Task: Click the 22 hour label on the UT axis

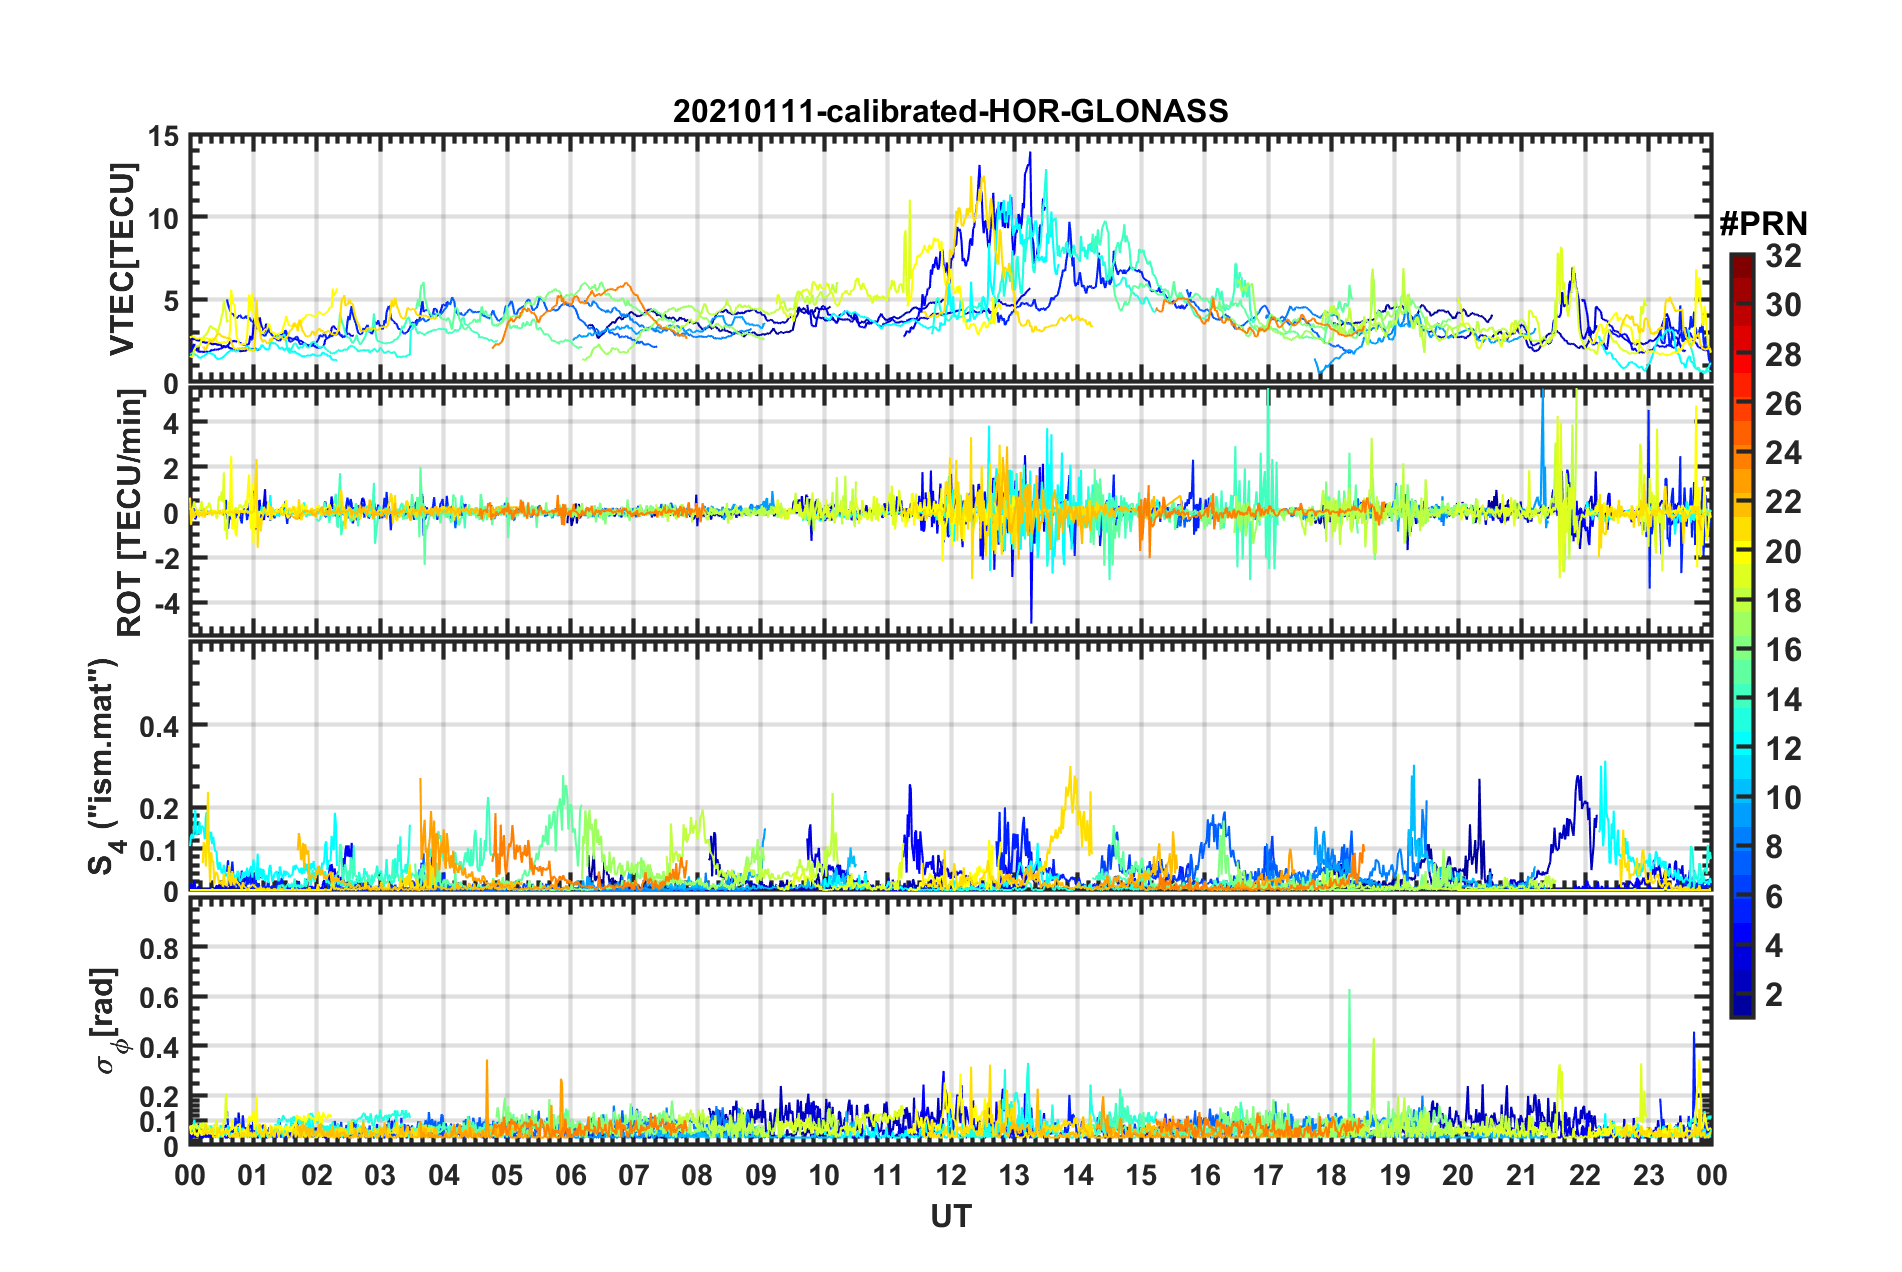Action: [x=1585, y=1175]
